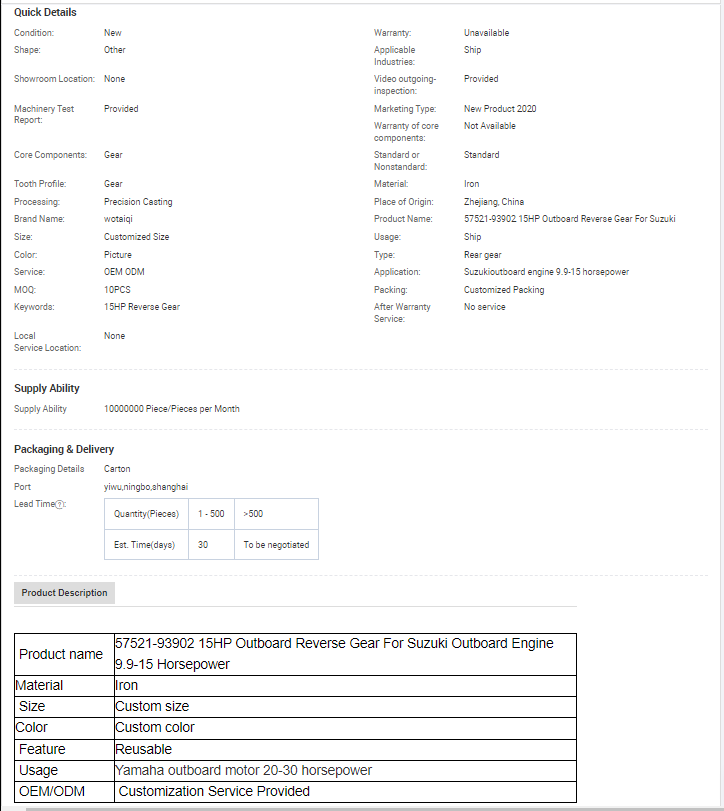Click the "yiwu,ningbo,shanghai" port value

point(146,487)
